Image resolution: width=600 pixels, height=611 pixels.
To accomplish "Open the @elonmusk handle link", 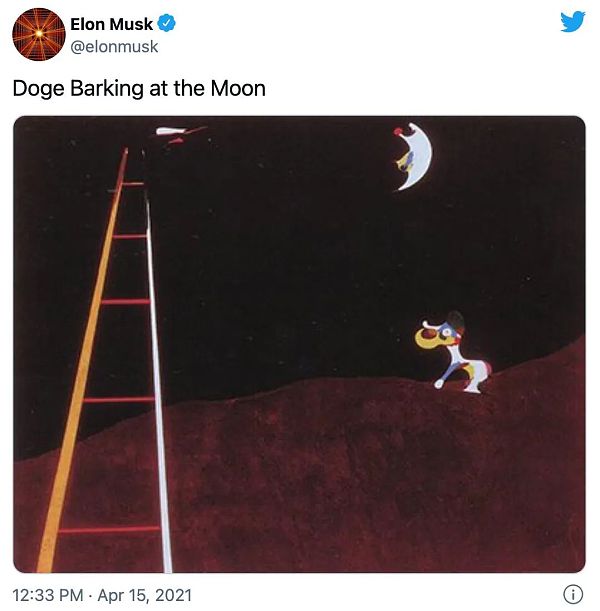I will click(114, 46).
